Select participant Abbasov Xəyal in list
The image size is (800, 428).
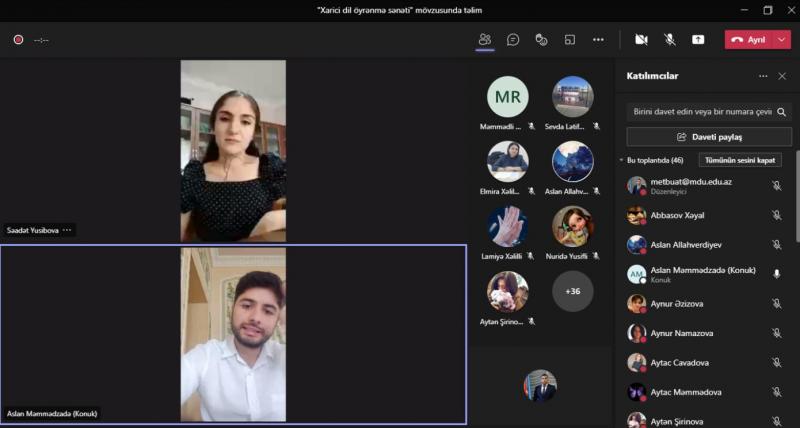pyautogui.click(x=704, y=215)
